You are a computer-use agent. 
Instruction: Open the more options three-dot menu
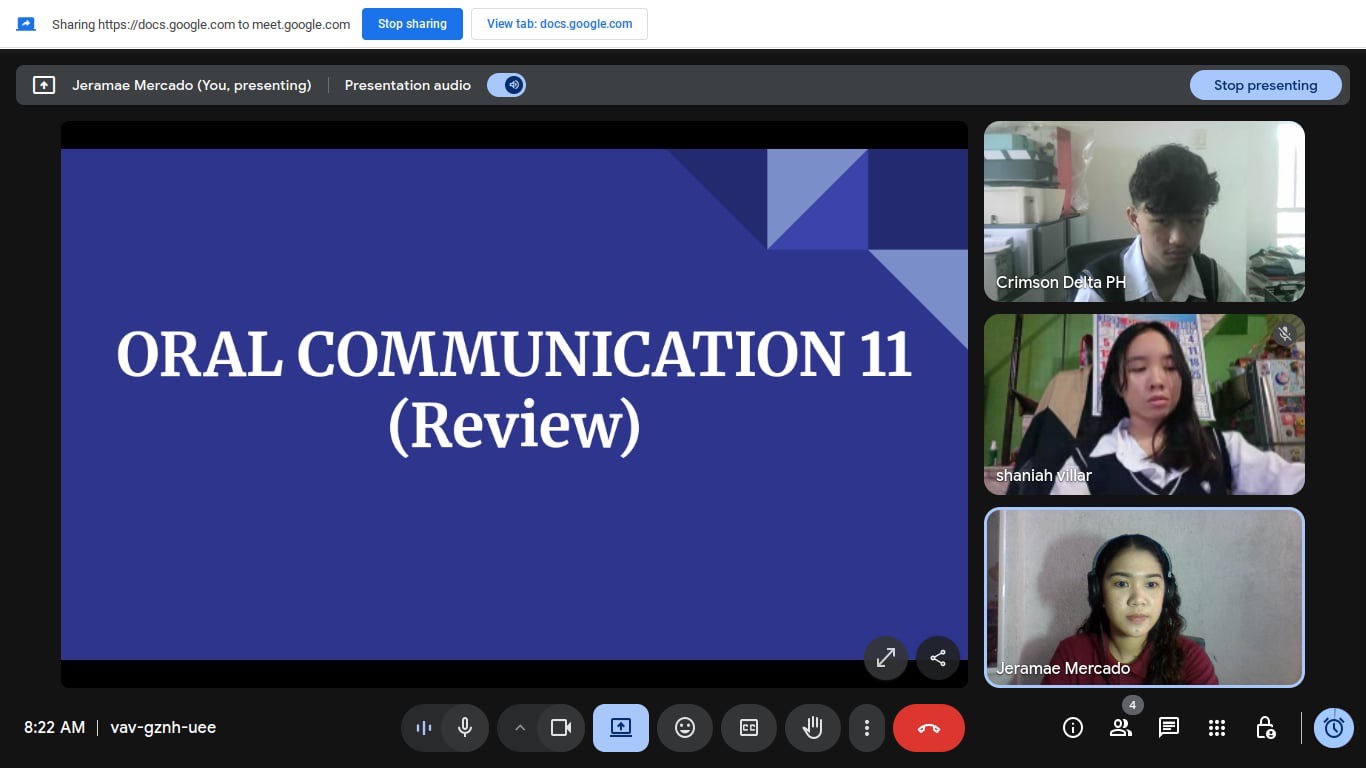click(867, 728)
